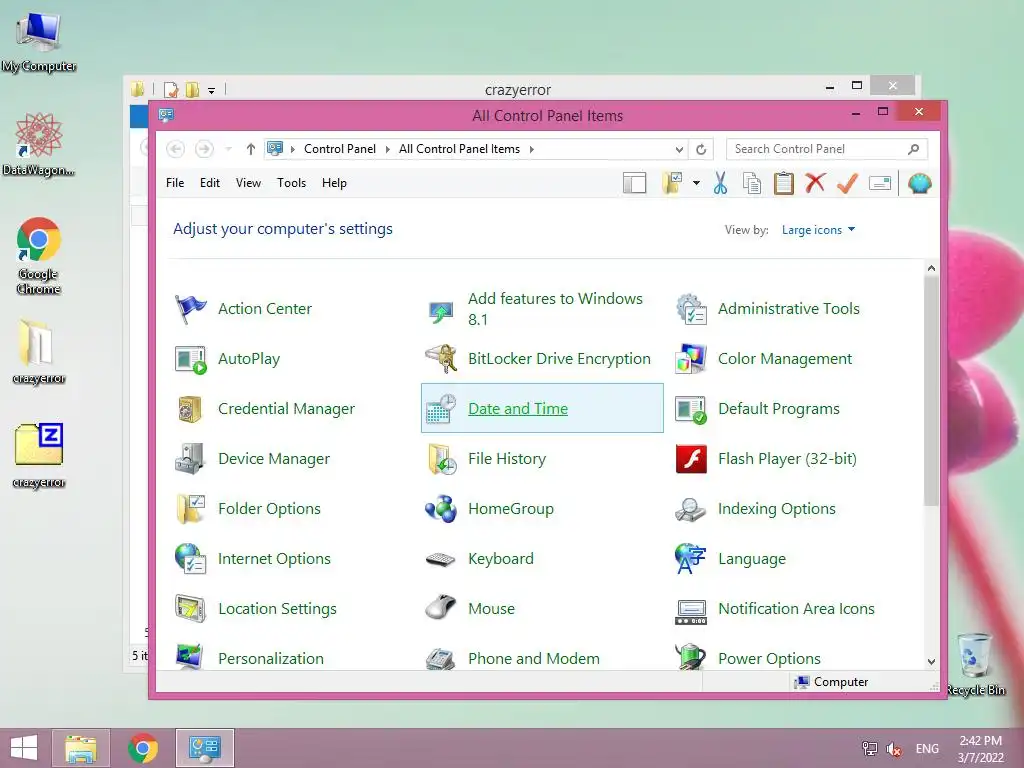Open the Folder Options icon

(191, 509)
